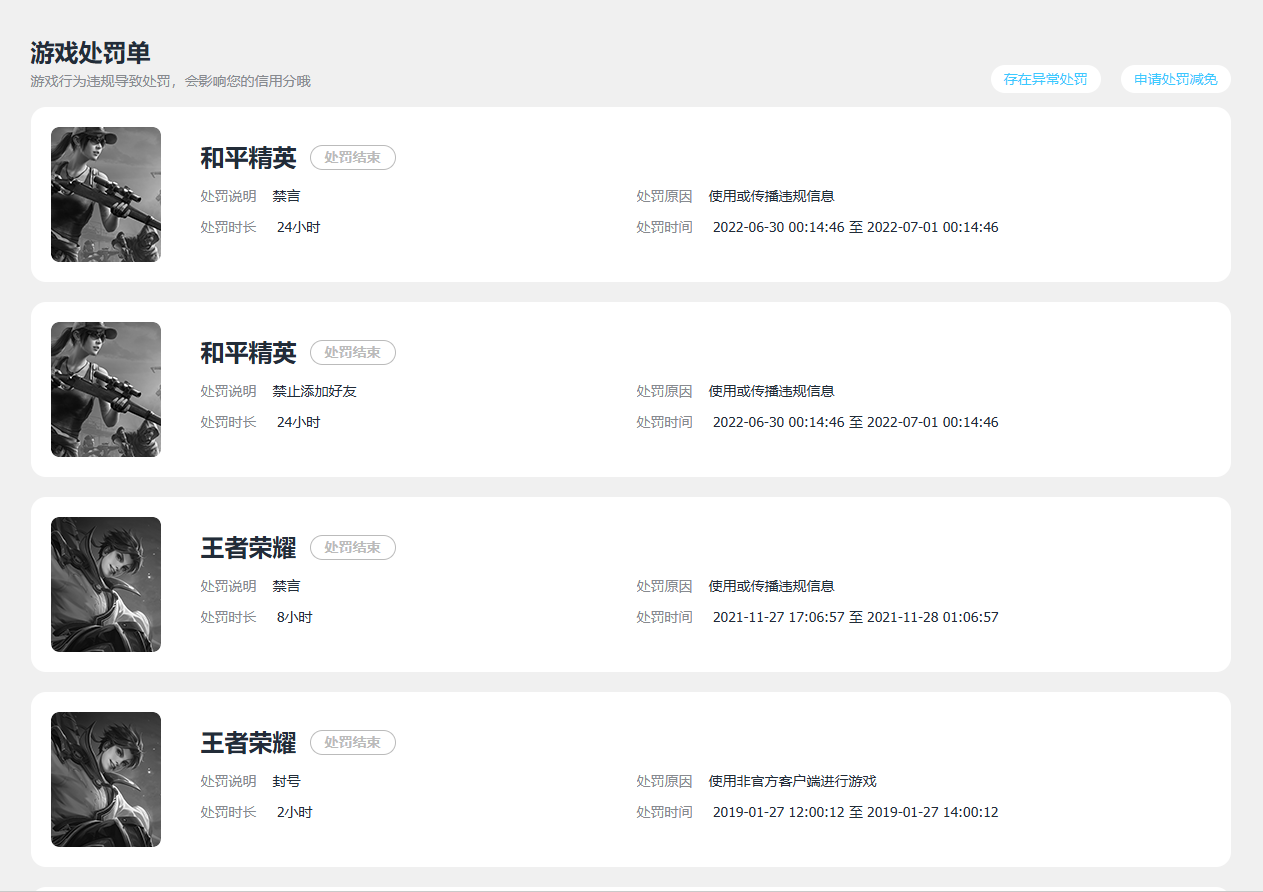Select 禁言 value in the 和平精英 card
Viewport: 1263px width, 892px height.
click(287, 196)
